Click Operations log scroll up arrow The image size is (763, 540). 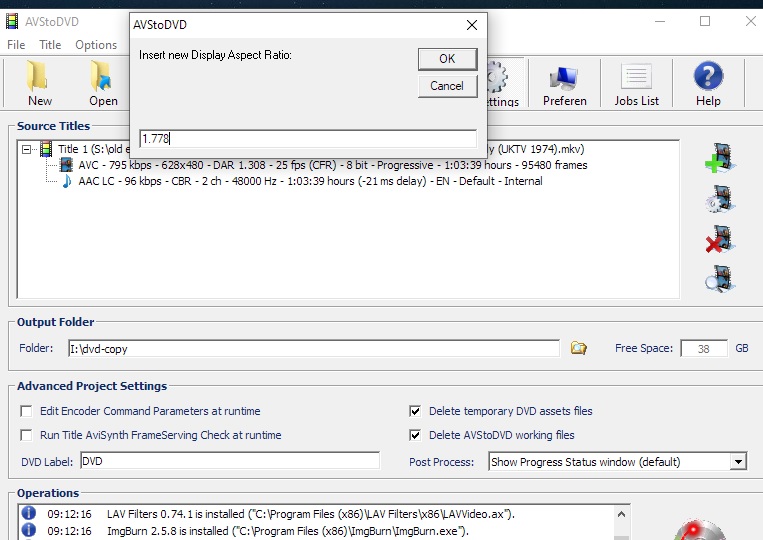click(621, 514)
